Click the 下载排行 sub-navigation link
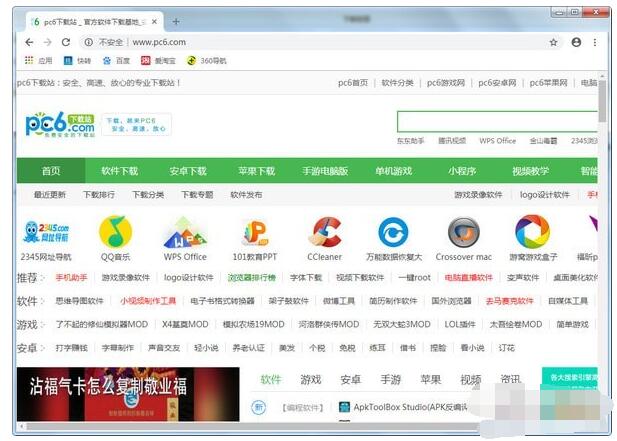617x441 pixels. 99,195
